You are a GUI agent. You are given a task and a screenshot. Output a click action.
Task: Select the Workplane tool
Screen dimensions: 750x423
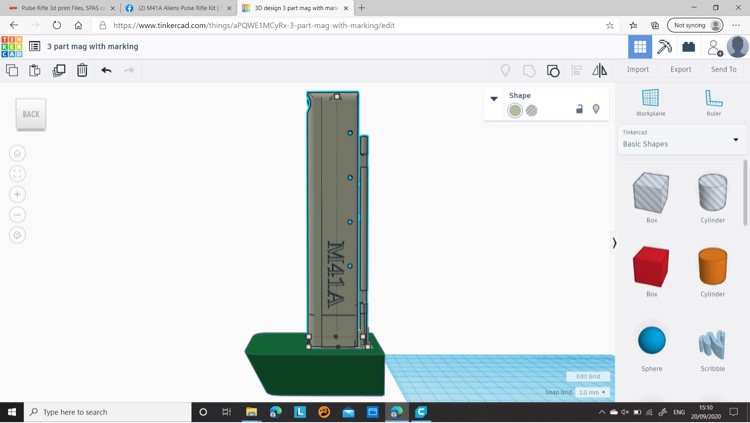(x=651, y=102)
